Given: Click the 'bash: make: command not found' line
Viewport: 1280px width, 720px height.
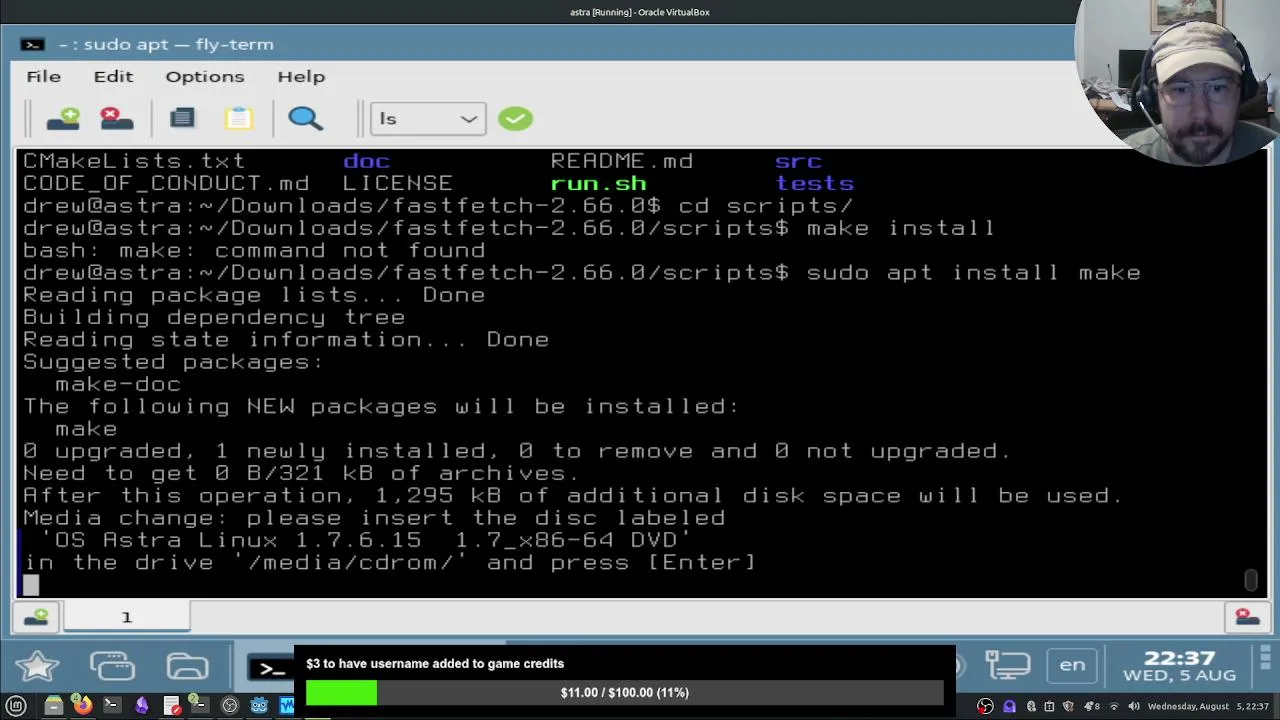Looking at the screenshot, I should (254, 251).
